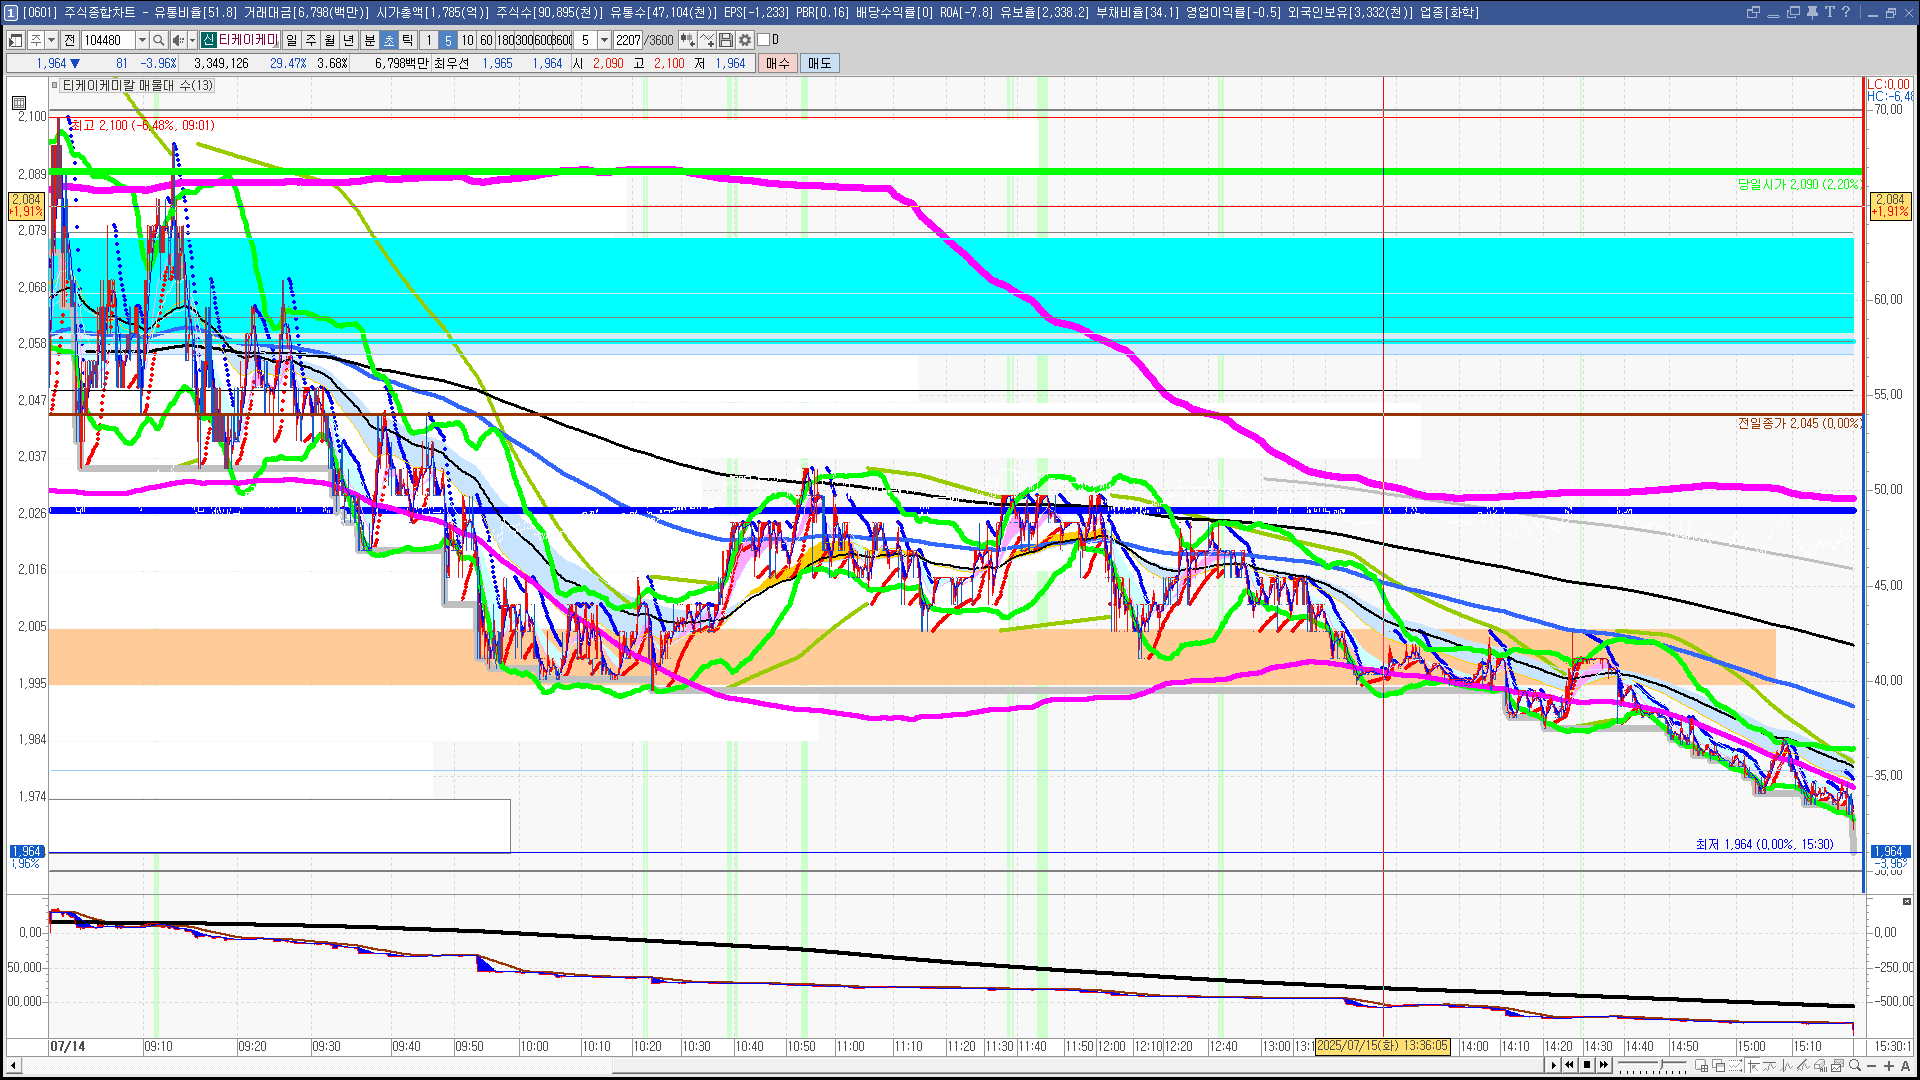Switch to 일 (daily) chart period
Screen dimensions: 1920x1080
tap(291, 40)
